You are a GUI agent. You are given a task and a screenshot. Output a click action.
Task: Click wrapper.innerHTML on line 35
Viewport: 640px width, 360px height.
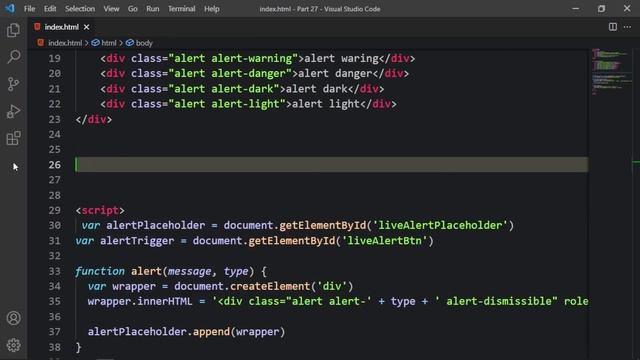click(x=140, y=301)
